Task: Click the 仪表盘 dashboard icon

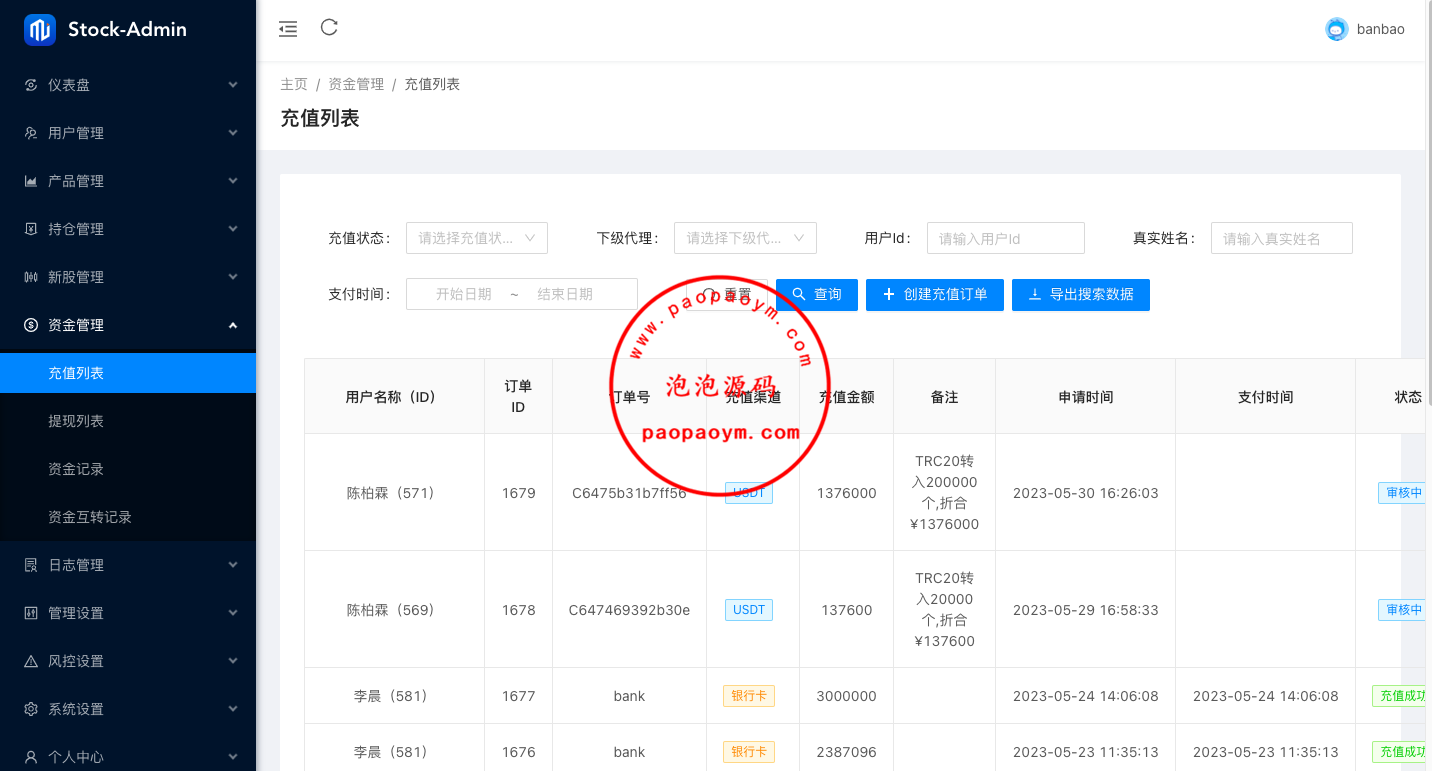Action: 31,85
